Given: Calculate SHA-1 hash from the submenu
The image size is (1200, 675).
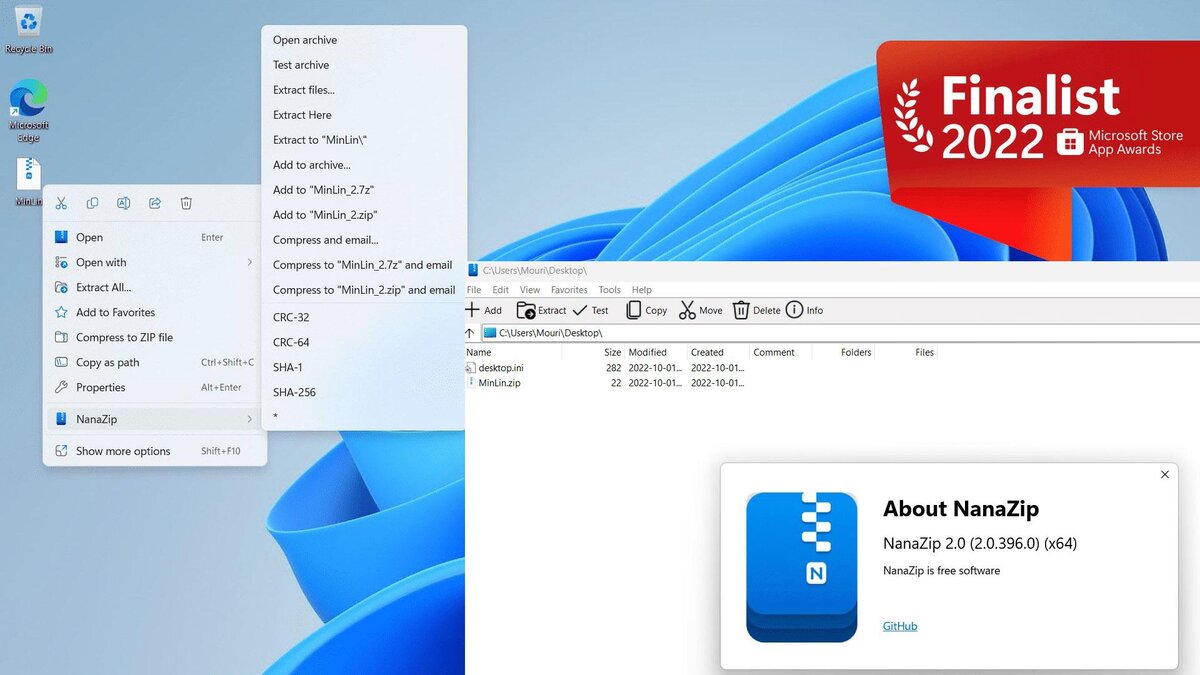Looking at the screenshot, I should (364, 367).
